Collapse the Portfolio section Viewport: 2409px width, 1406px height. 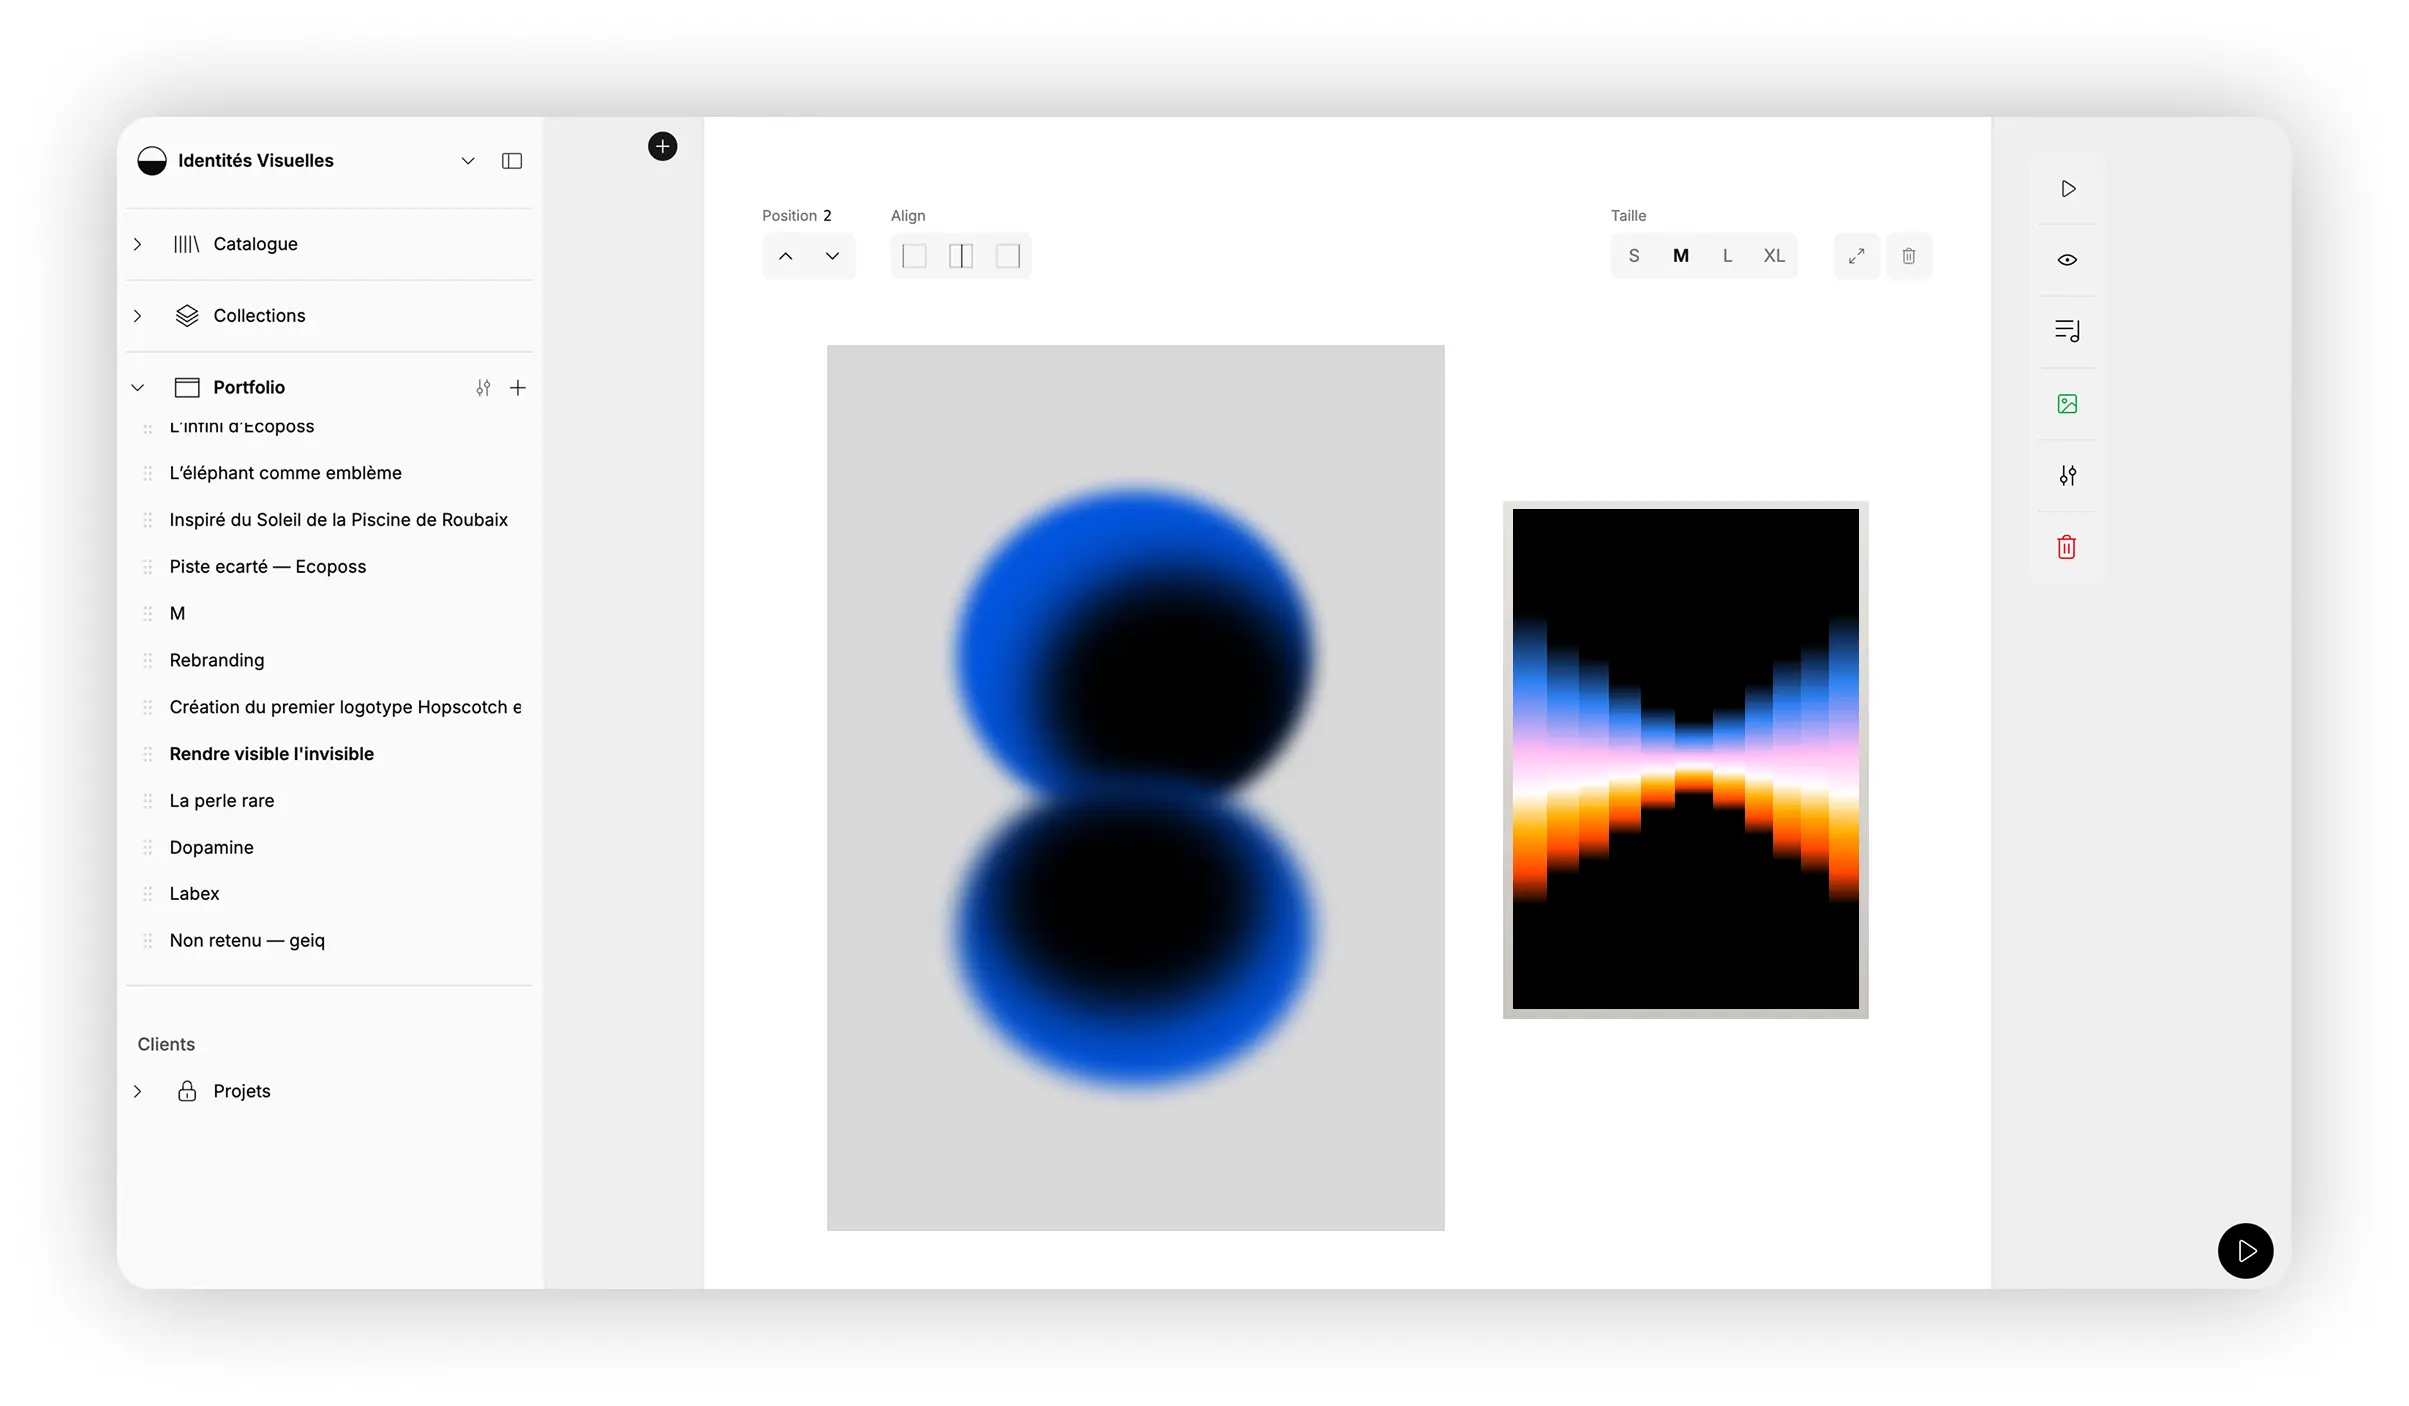138,388
